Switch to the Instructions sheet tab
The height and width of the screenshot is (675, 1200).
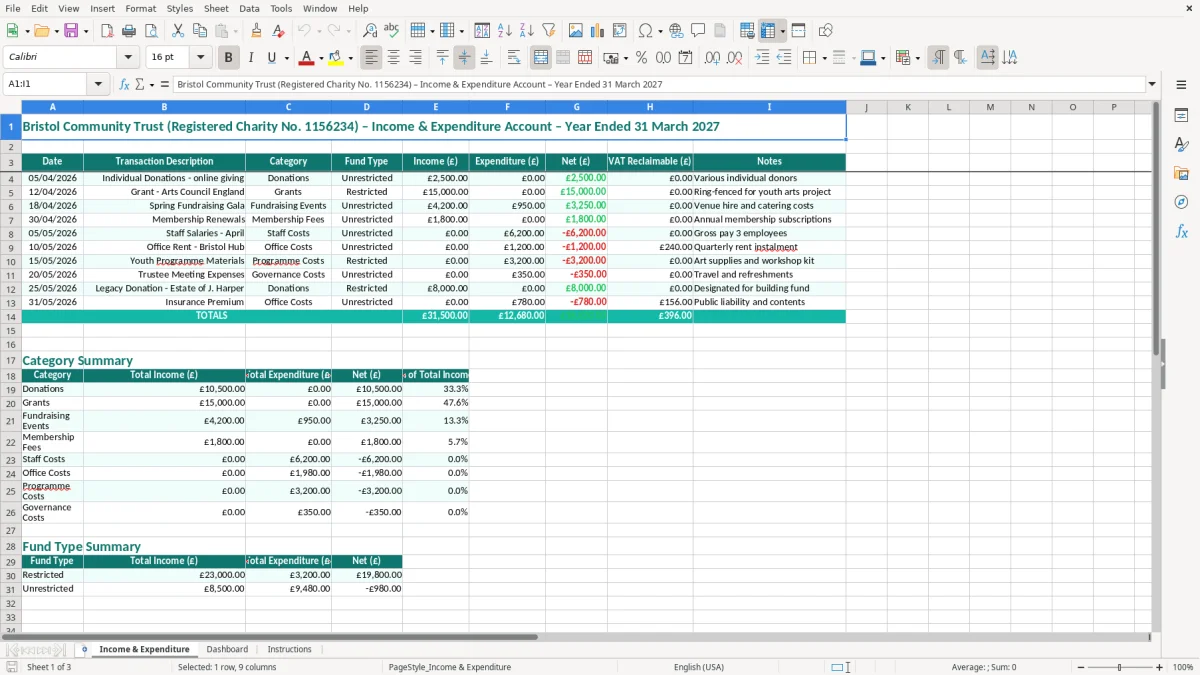click(x=289, y=649)
